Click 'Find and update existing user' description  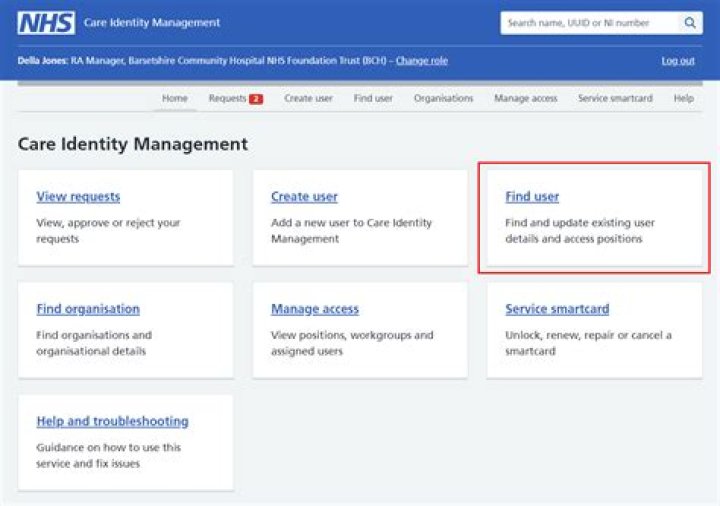coord(579,231)
